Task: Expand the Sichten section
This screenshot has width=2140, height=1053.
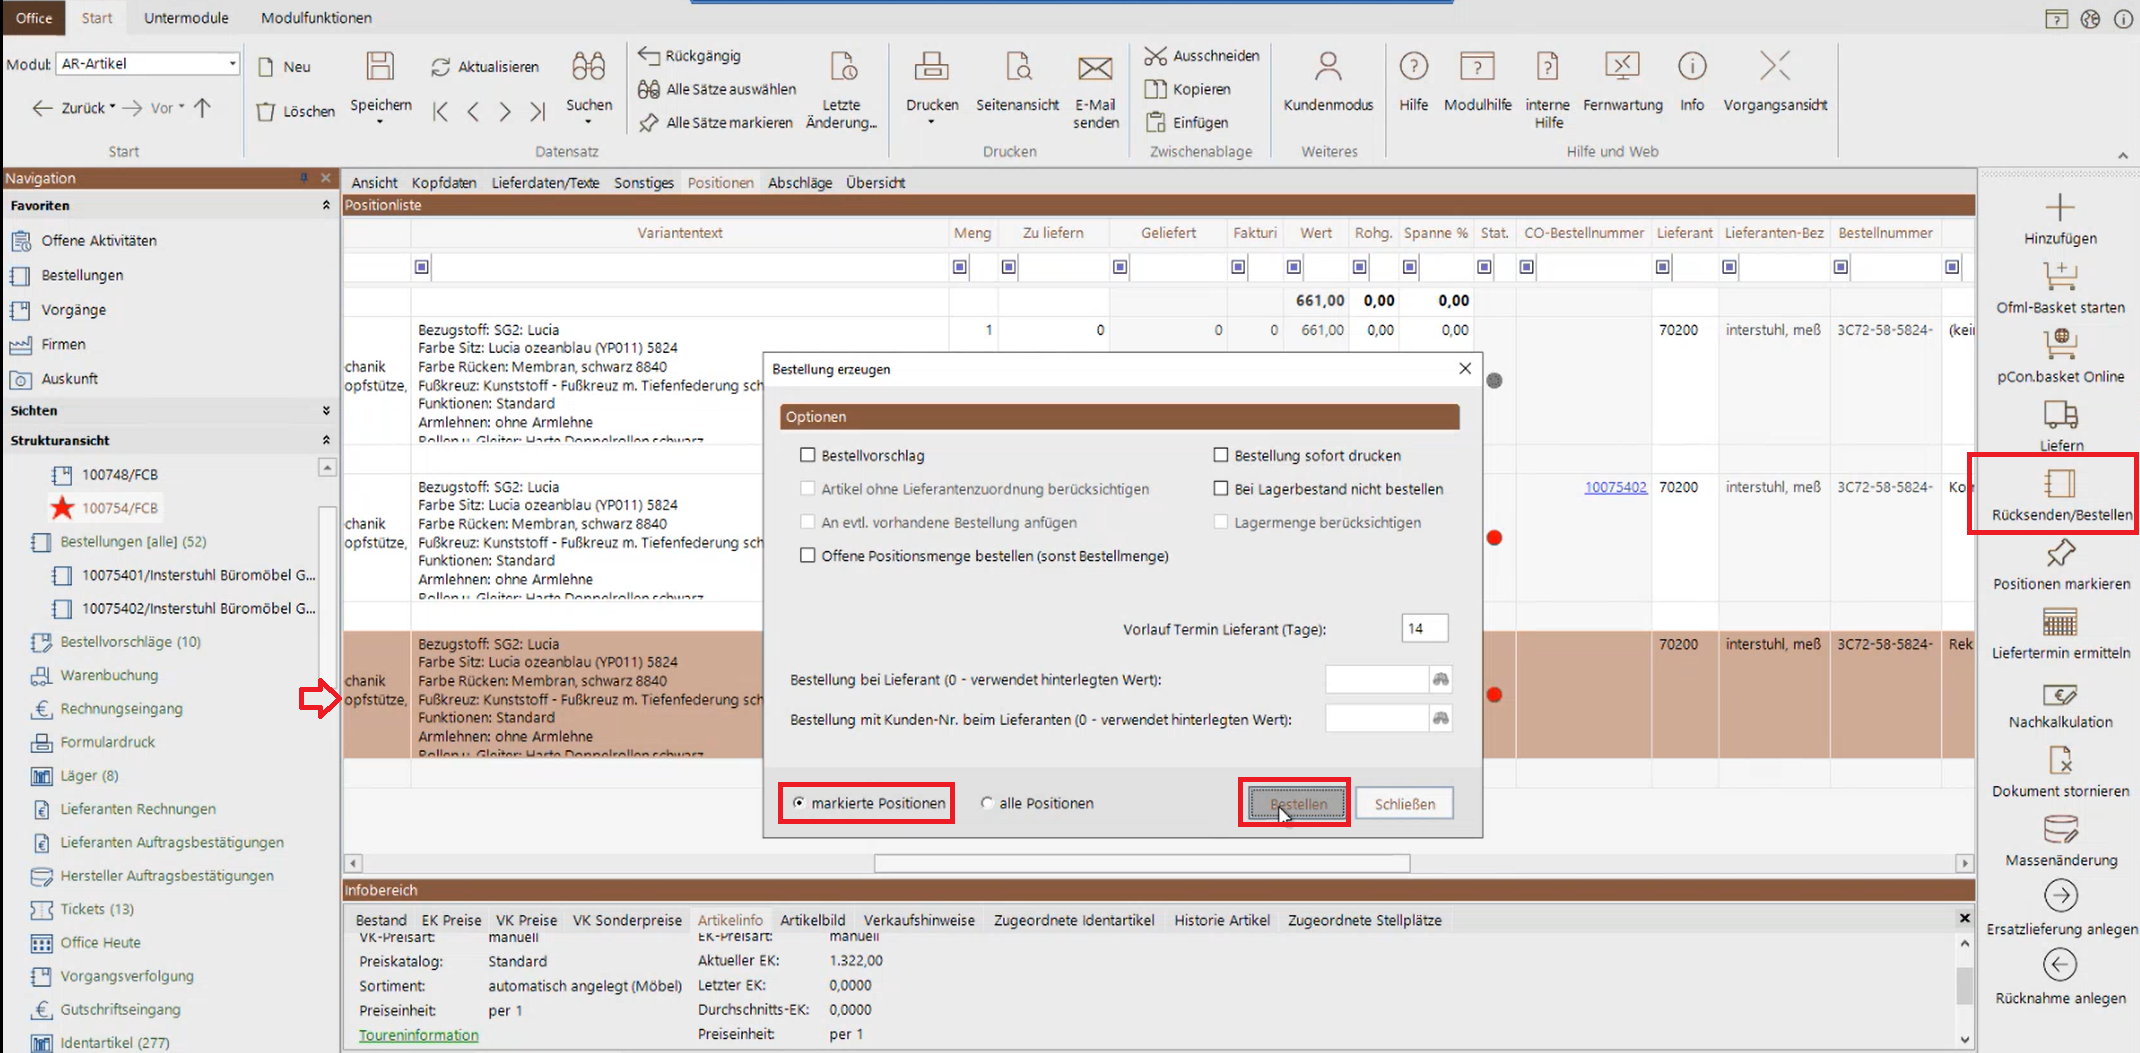Action: point(326,411)
